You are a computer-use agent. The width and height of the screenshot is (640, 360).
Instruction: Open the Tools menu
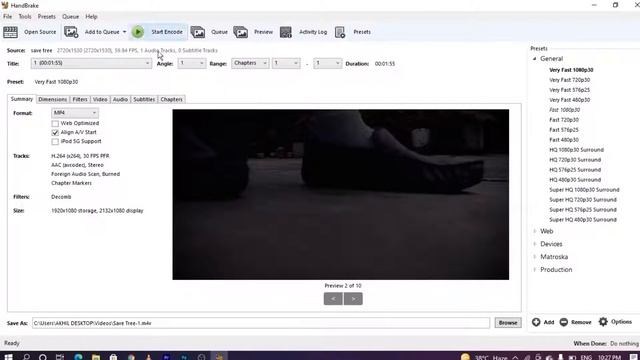click(25, 17)
